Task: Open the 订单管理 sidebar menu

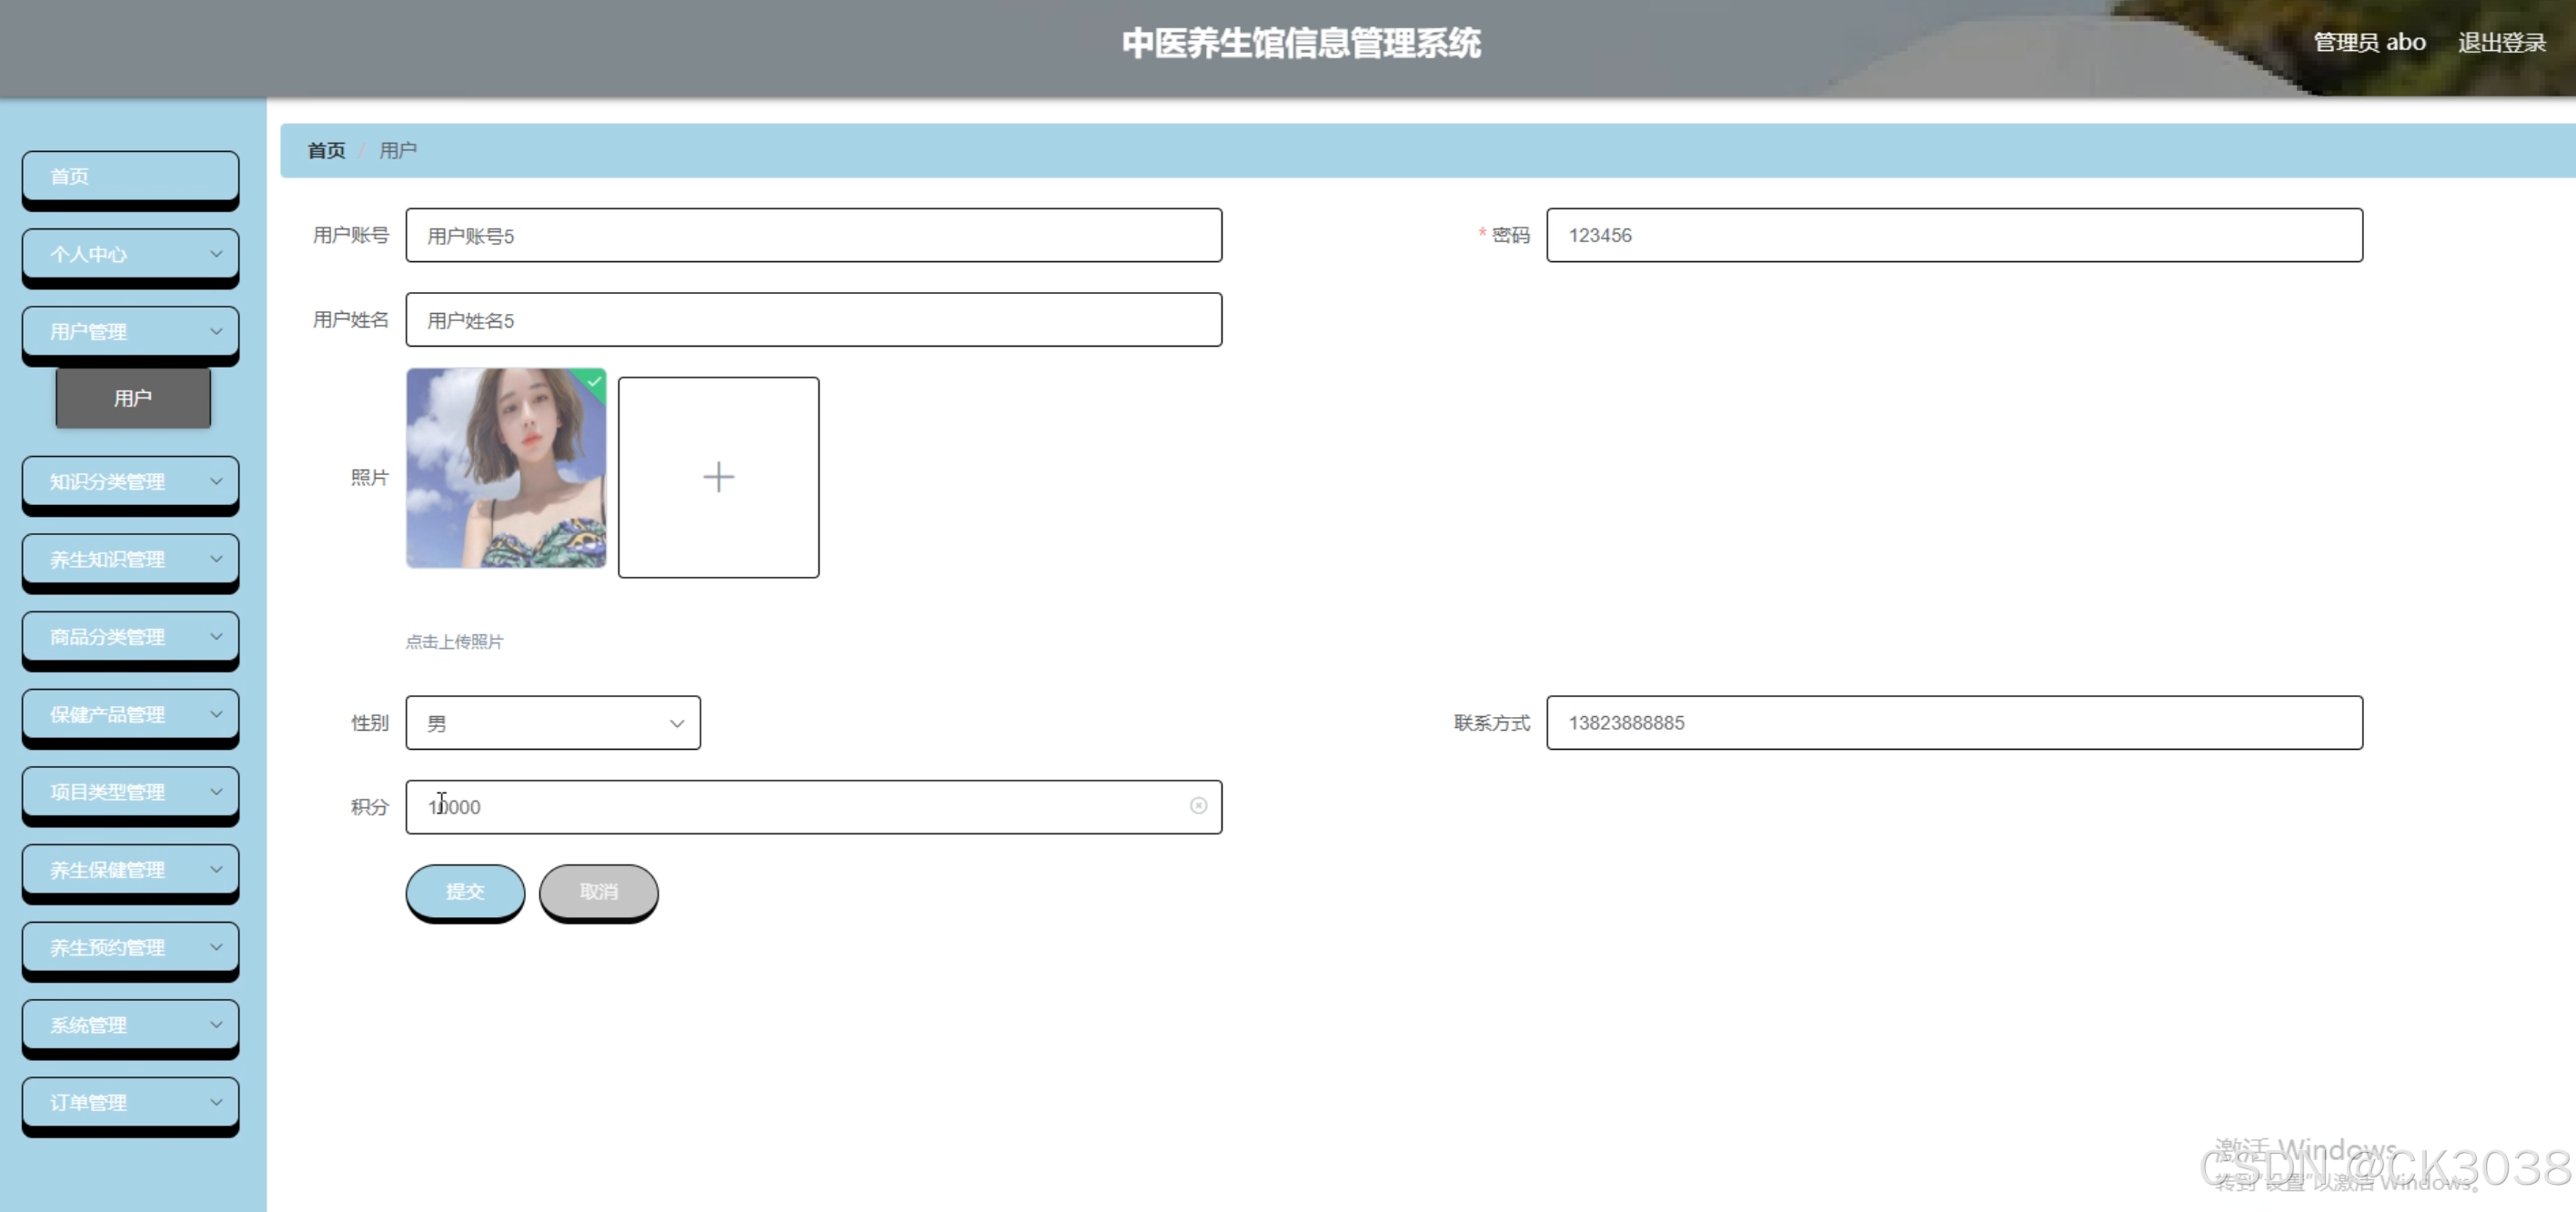Action: click(x=130, y=1102)
